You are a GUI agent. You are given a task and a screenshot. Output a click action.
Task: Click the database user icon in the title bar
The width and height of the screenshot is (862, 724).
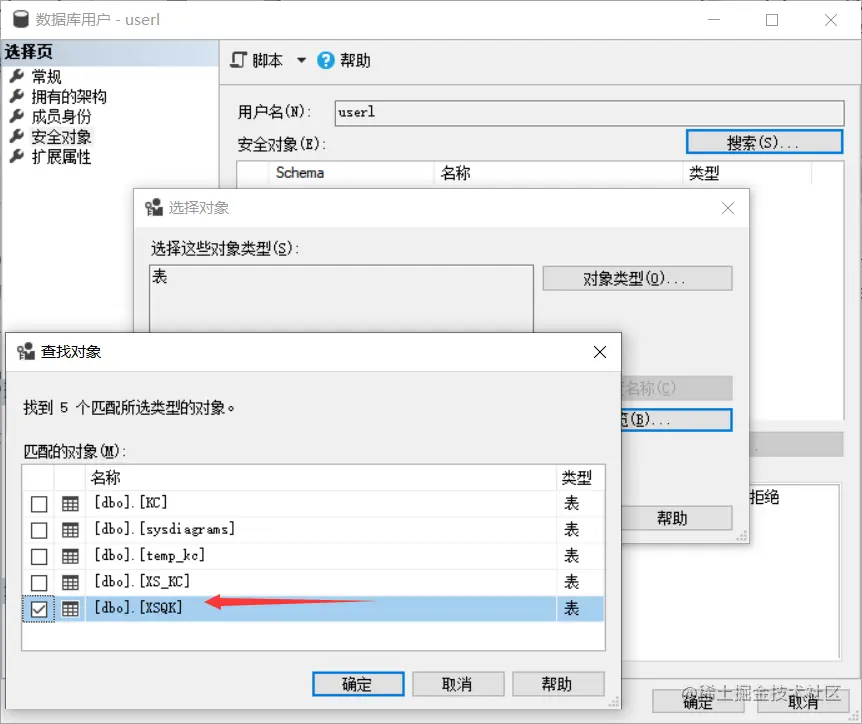tap(20, 19)
